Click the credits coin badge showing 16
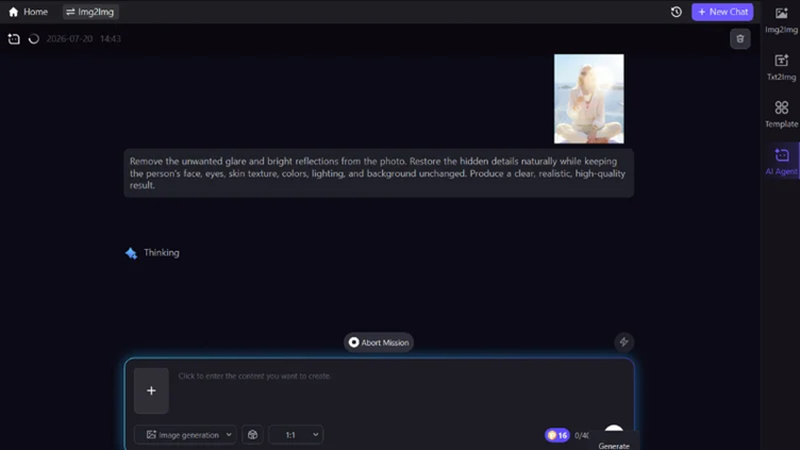 click(x=557, y=435)
